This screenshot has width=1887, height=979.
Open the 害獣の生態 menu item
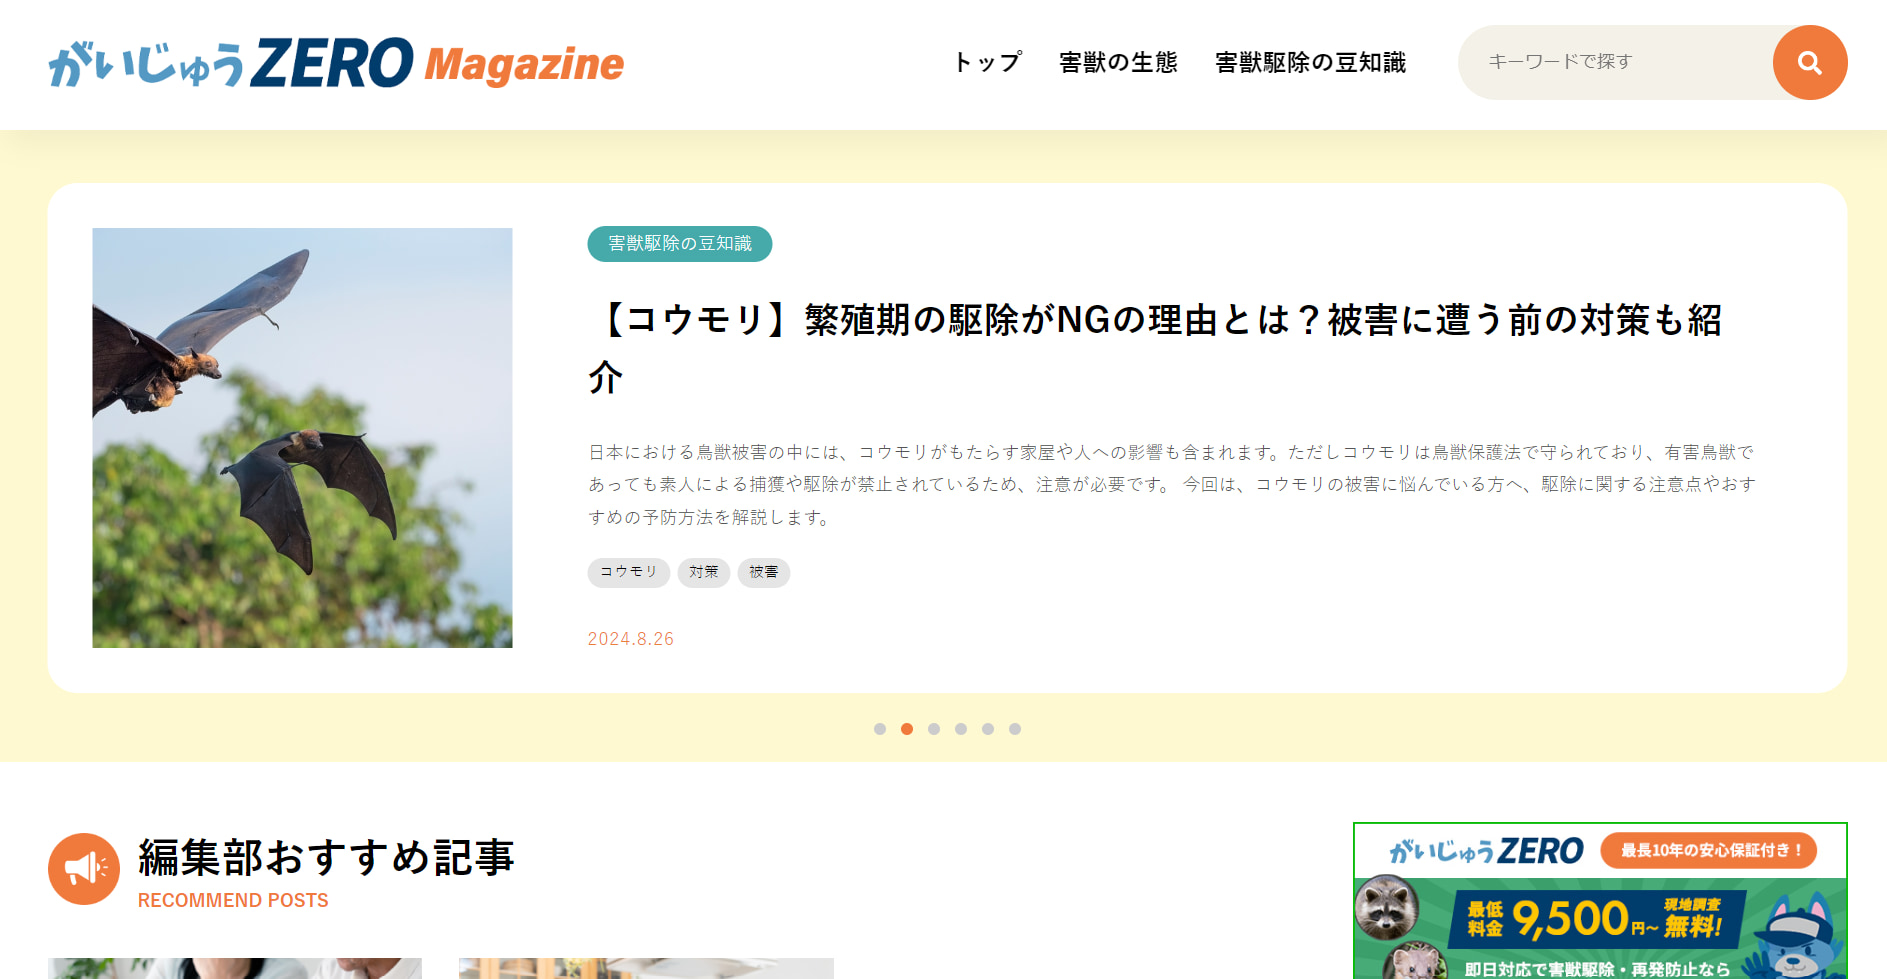click(x=1118, y=62)
